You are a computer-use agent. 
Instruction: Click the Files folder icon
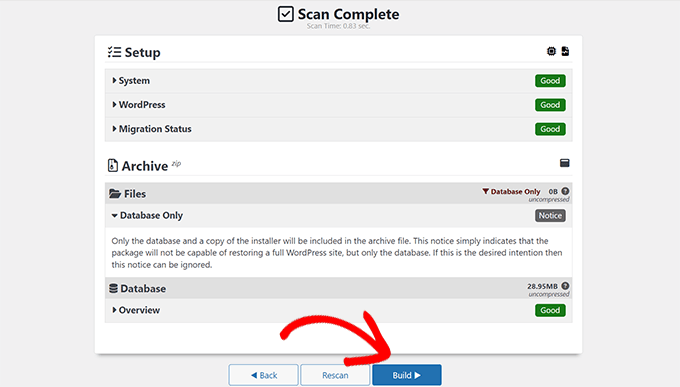click(x=115, y=194)
